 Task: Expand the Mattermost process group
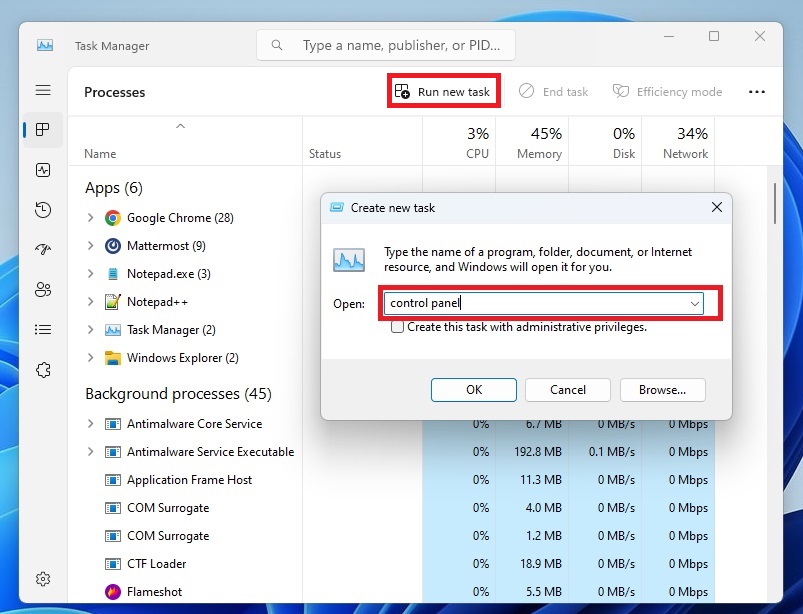pos(91,246)
